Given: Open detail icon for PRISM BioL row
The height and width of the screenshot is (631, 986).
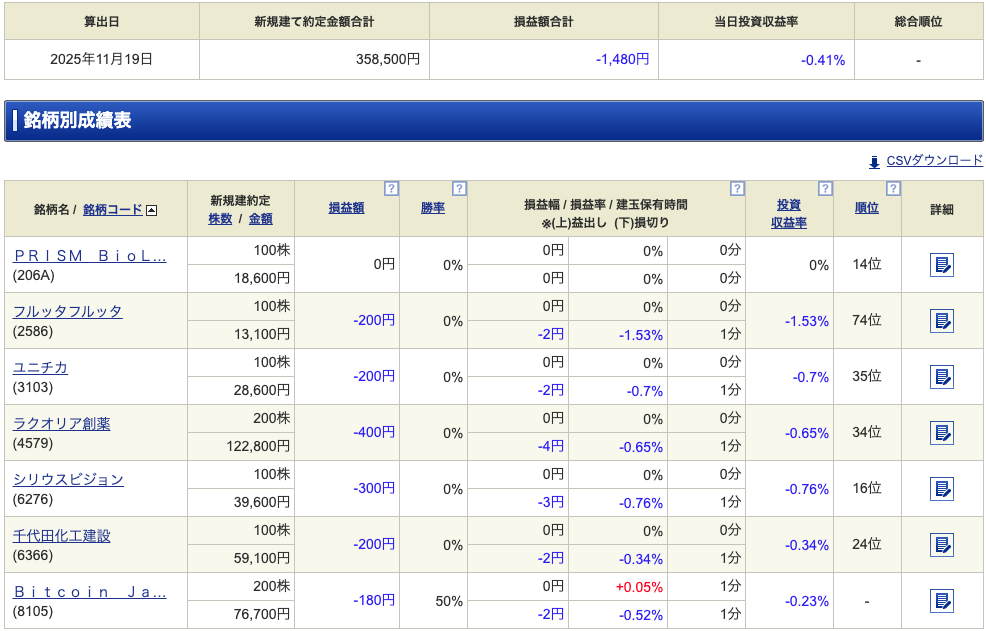Looking at the screenshot, I should pyautogui.click(x=941, y=265).
